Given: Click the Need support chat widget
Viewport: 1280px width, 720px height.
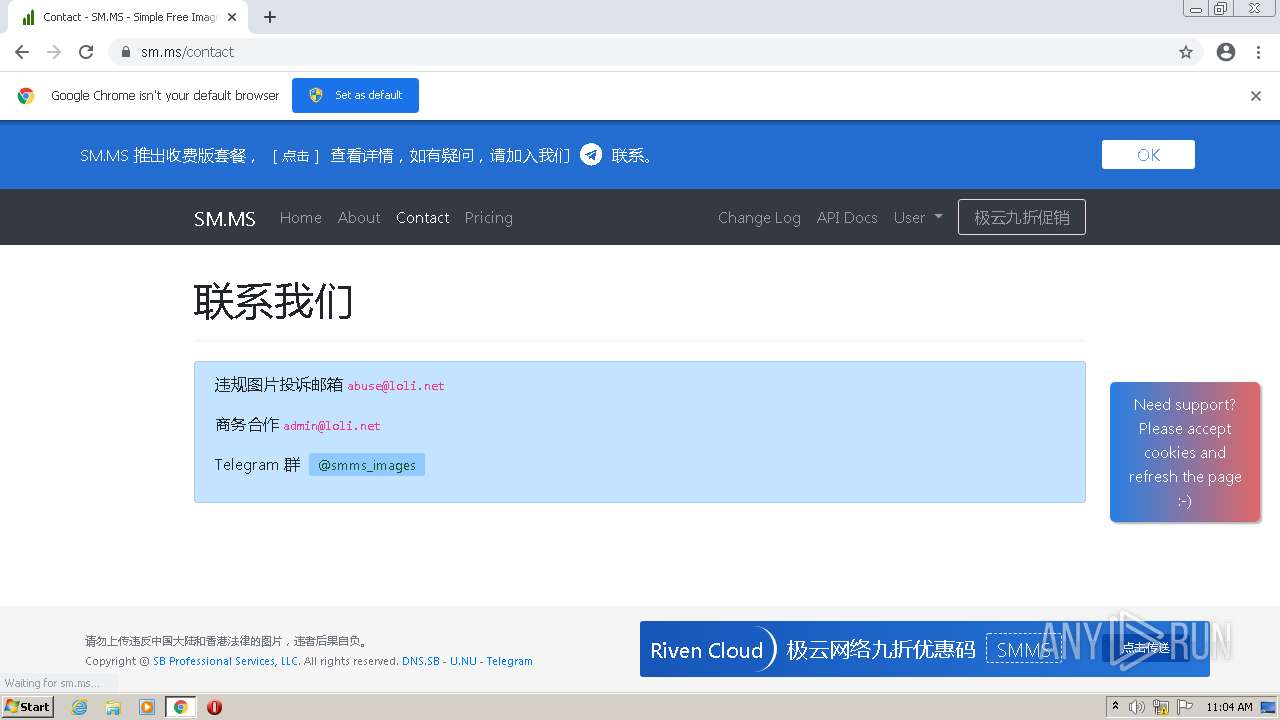Looking at the screenshot, I should [1185, 452].
